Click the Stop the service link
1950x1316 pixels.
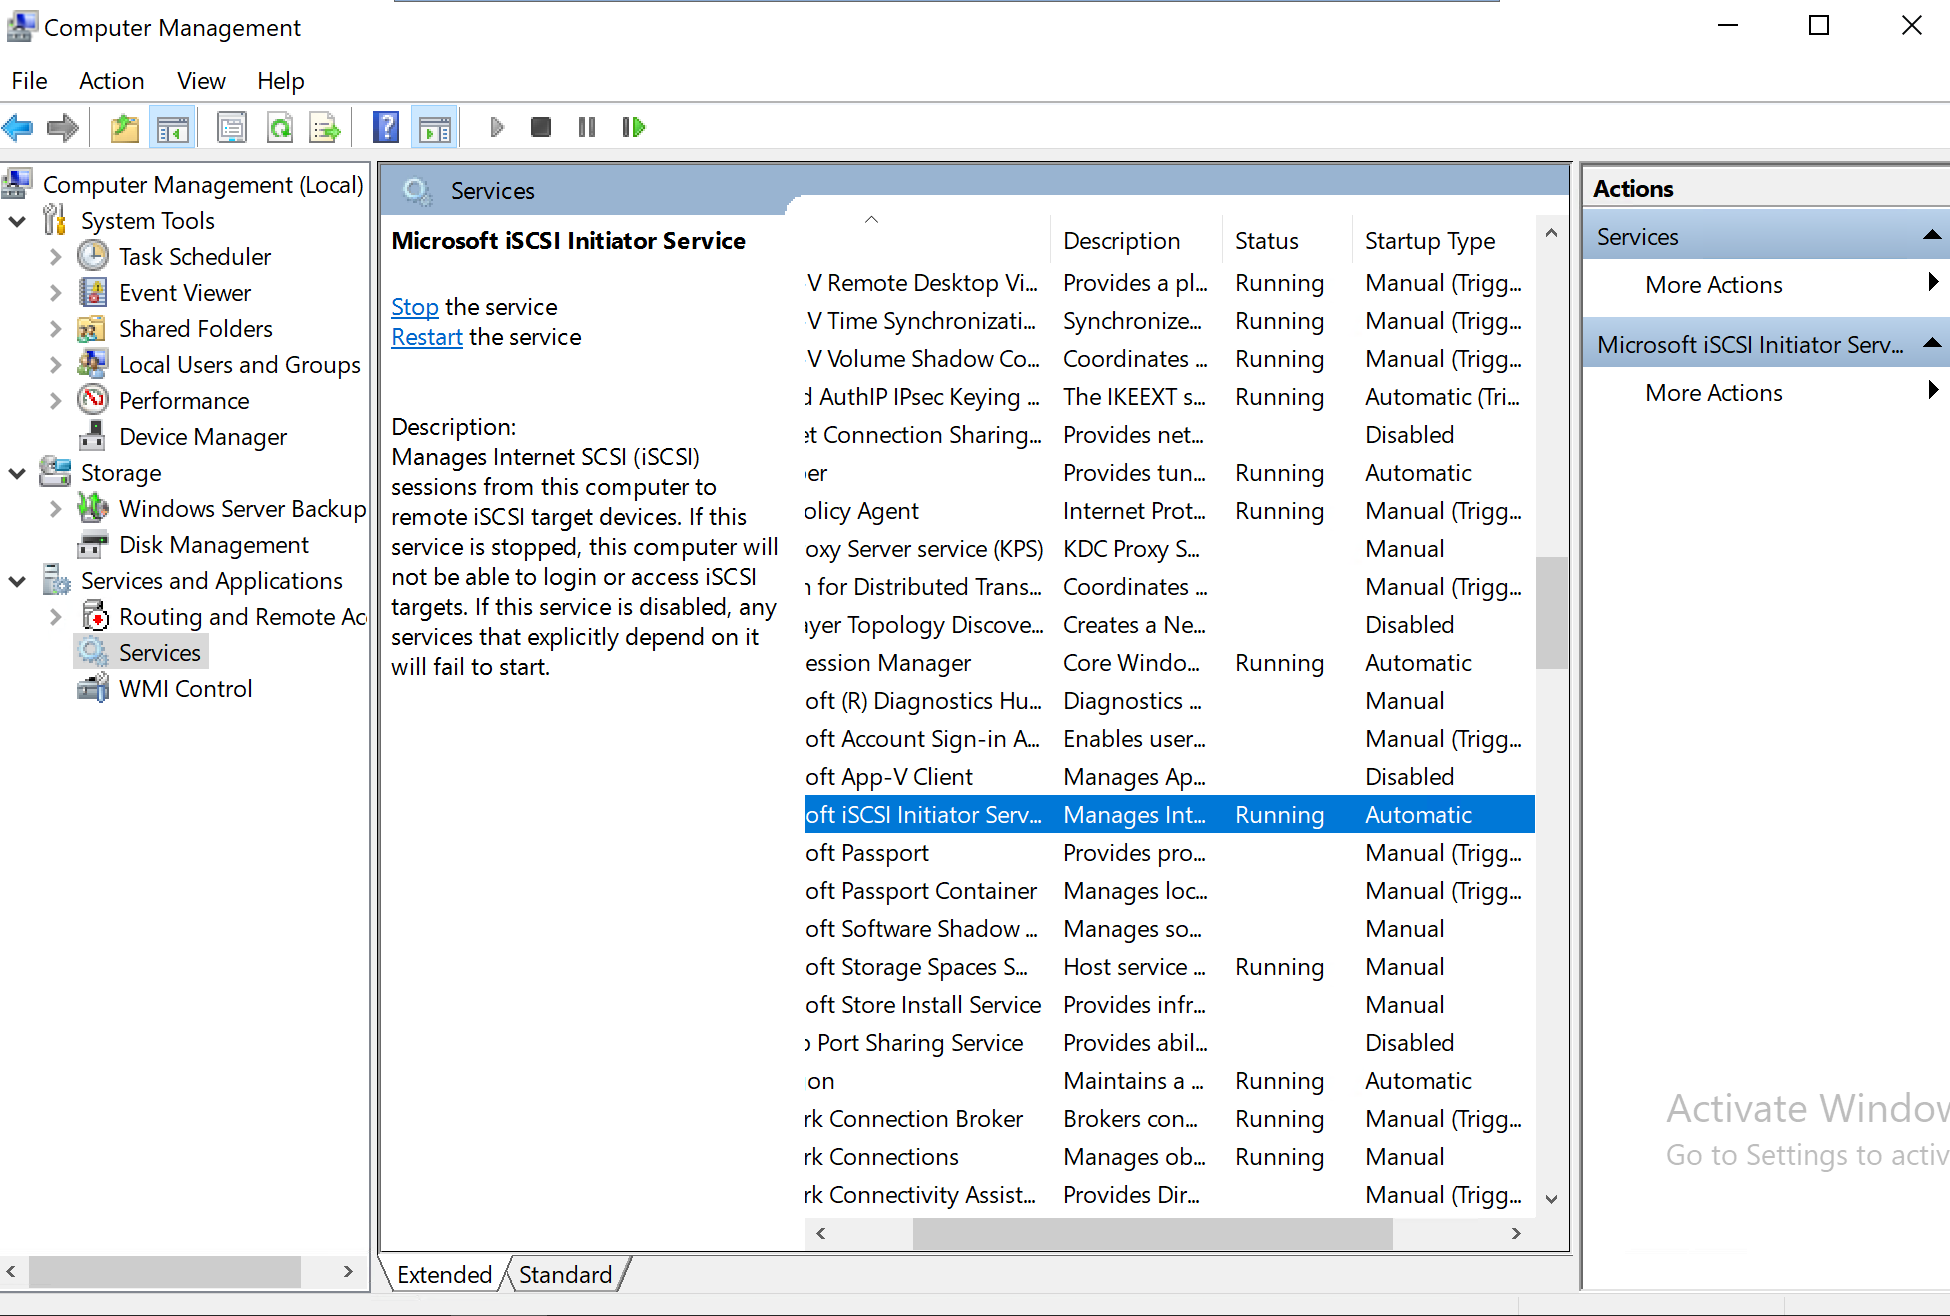[414, 307]
